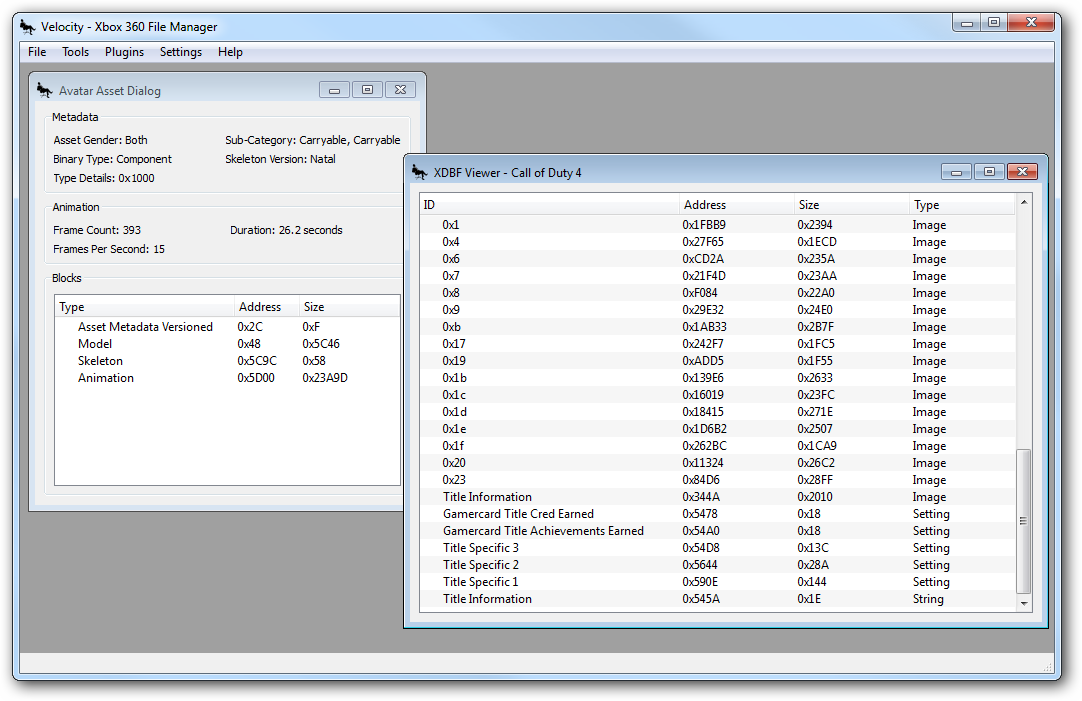
Task: Close the XDBF Viewer window
Action: (x=1023, y=172)
